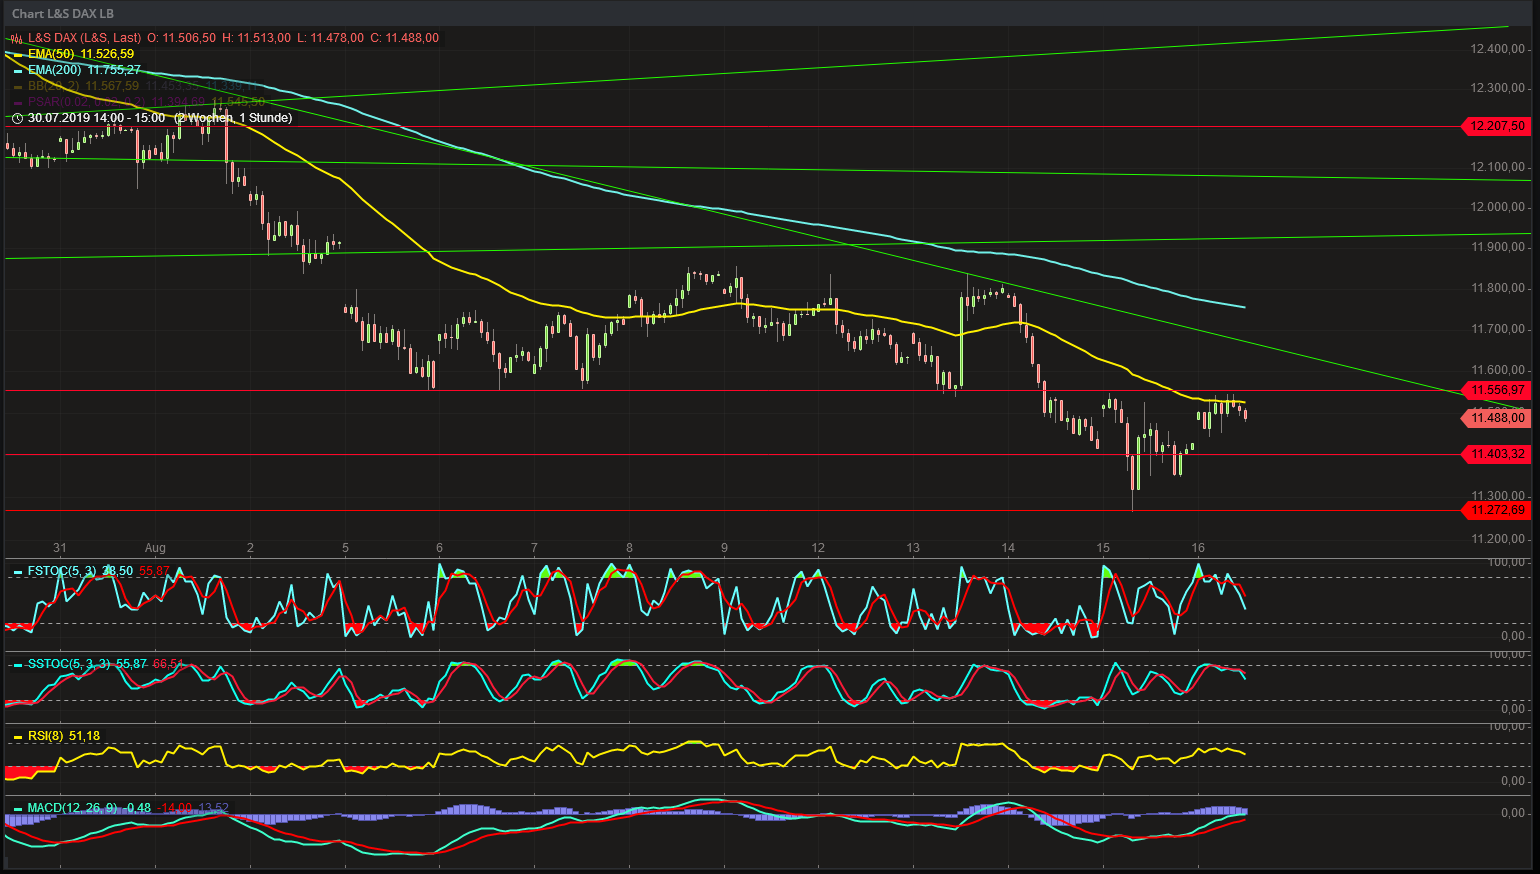Select the SSTOC(5, 3, 3) indicator label

pyautogui.click(x=69, y=664)
